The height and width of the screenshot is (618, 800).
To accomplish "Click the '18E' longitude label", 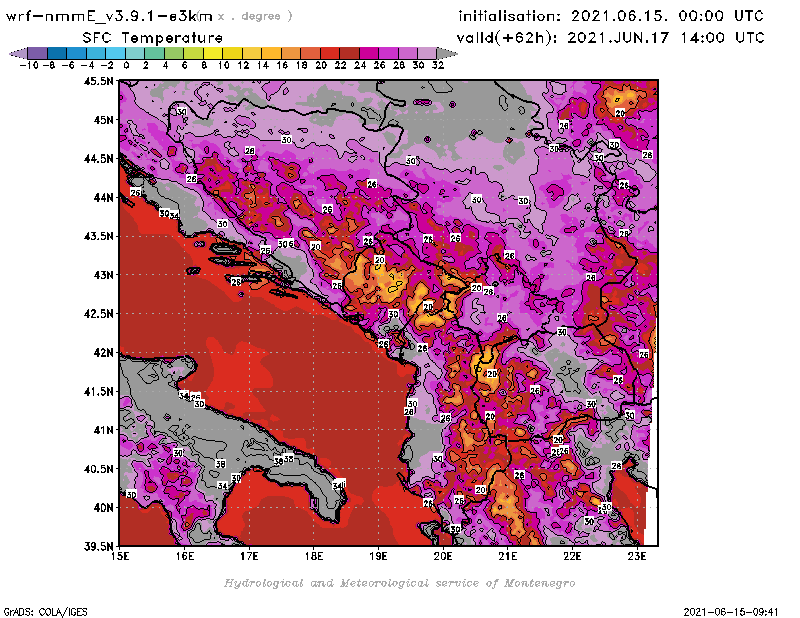I will [x=314, y=556].
